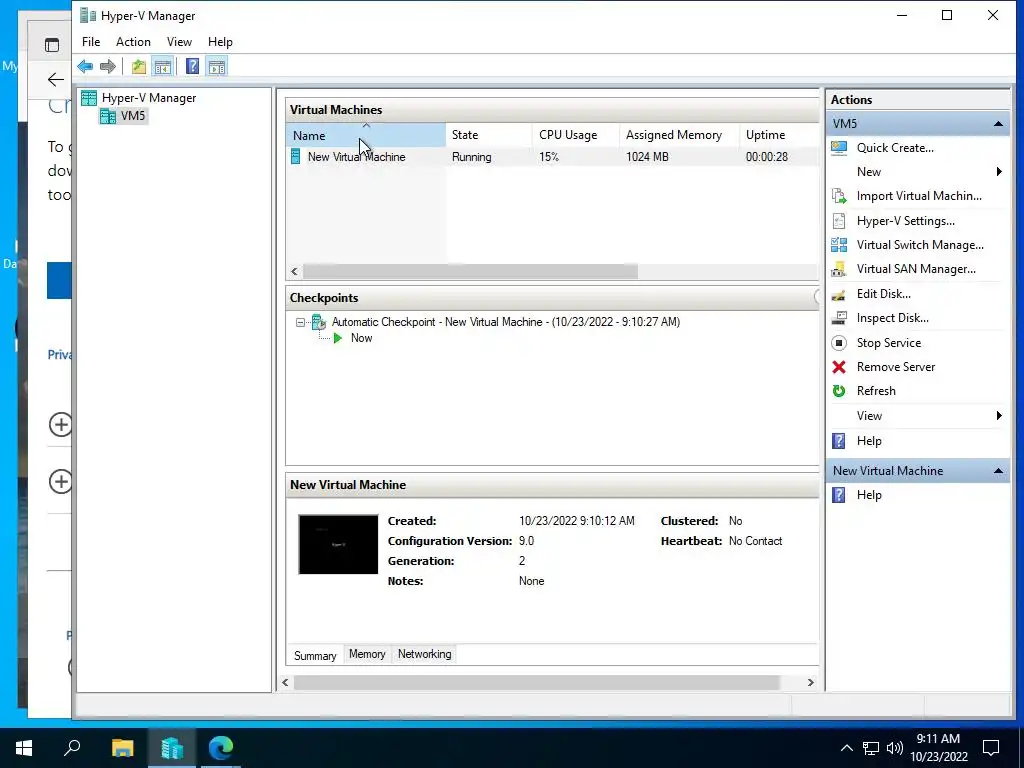Click the Virtual Switch Manager icon
This screenshot has height=768, width=1024.
click(839, 245)
